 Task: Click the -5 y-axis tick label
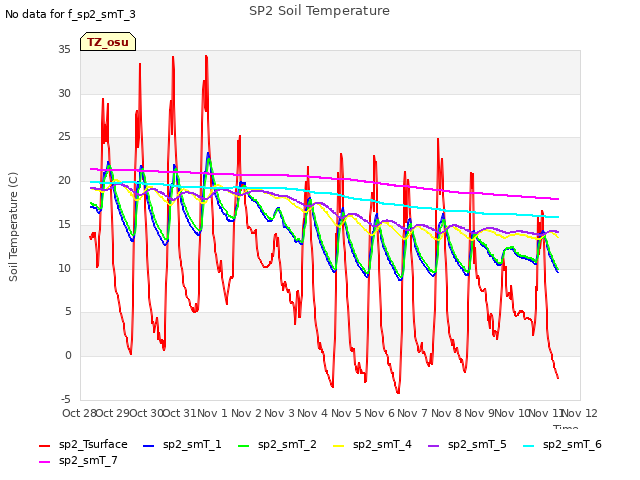(x=66, y=399)
